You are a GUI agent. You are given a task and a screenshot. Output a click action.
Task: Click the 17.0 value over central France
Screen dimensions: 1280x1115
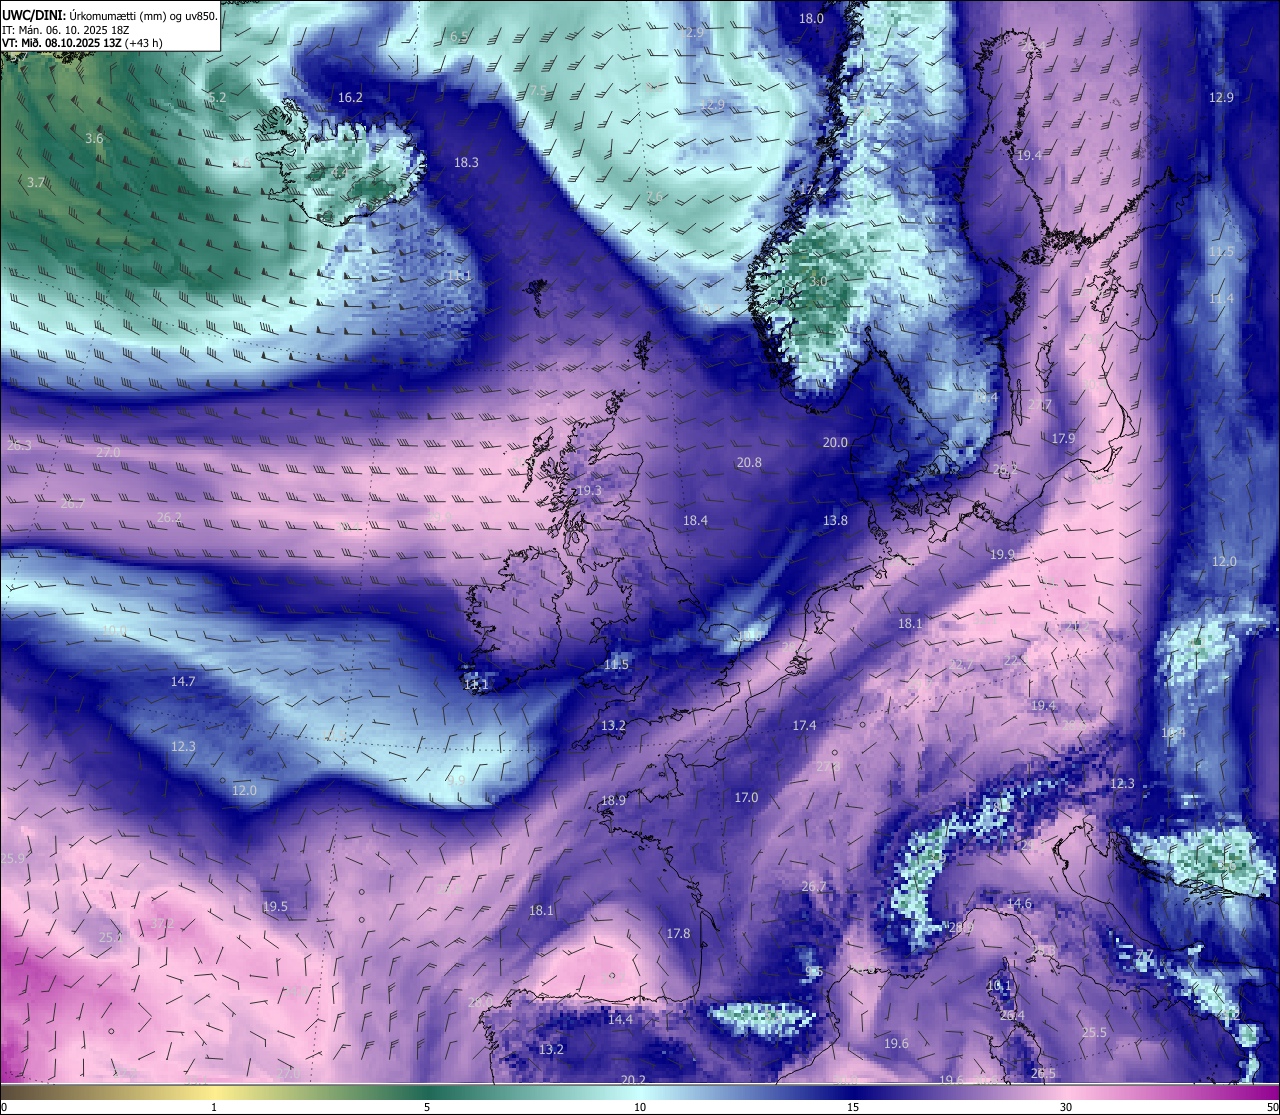pos(746,797)
